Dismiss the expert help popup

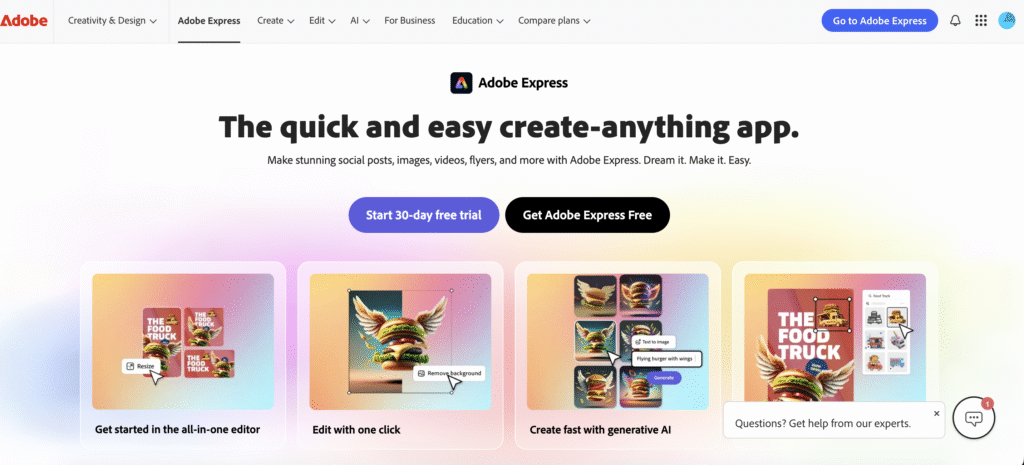[x=936, y=413]
